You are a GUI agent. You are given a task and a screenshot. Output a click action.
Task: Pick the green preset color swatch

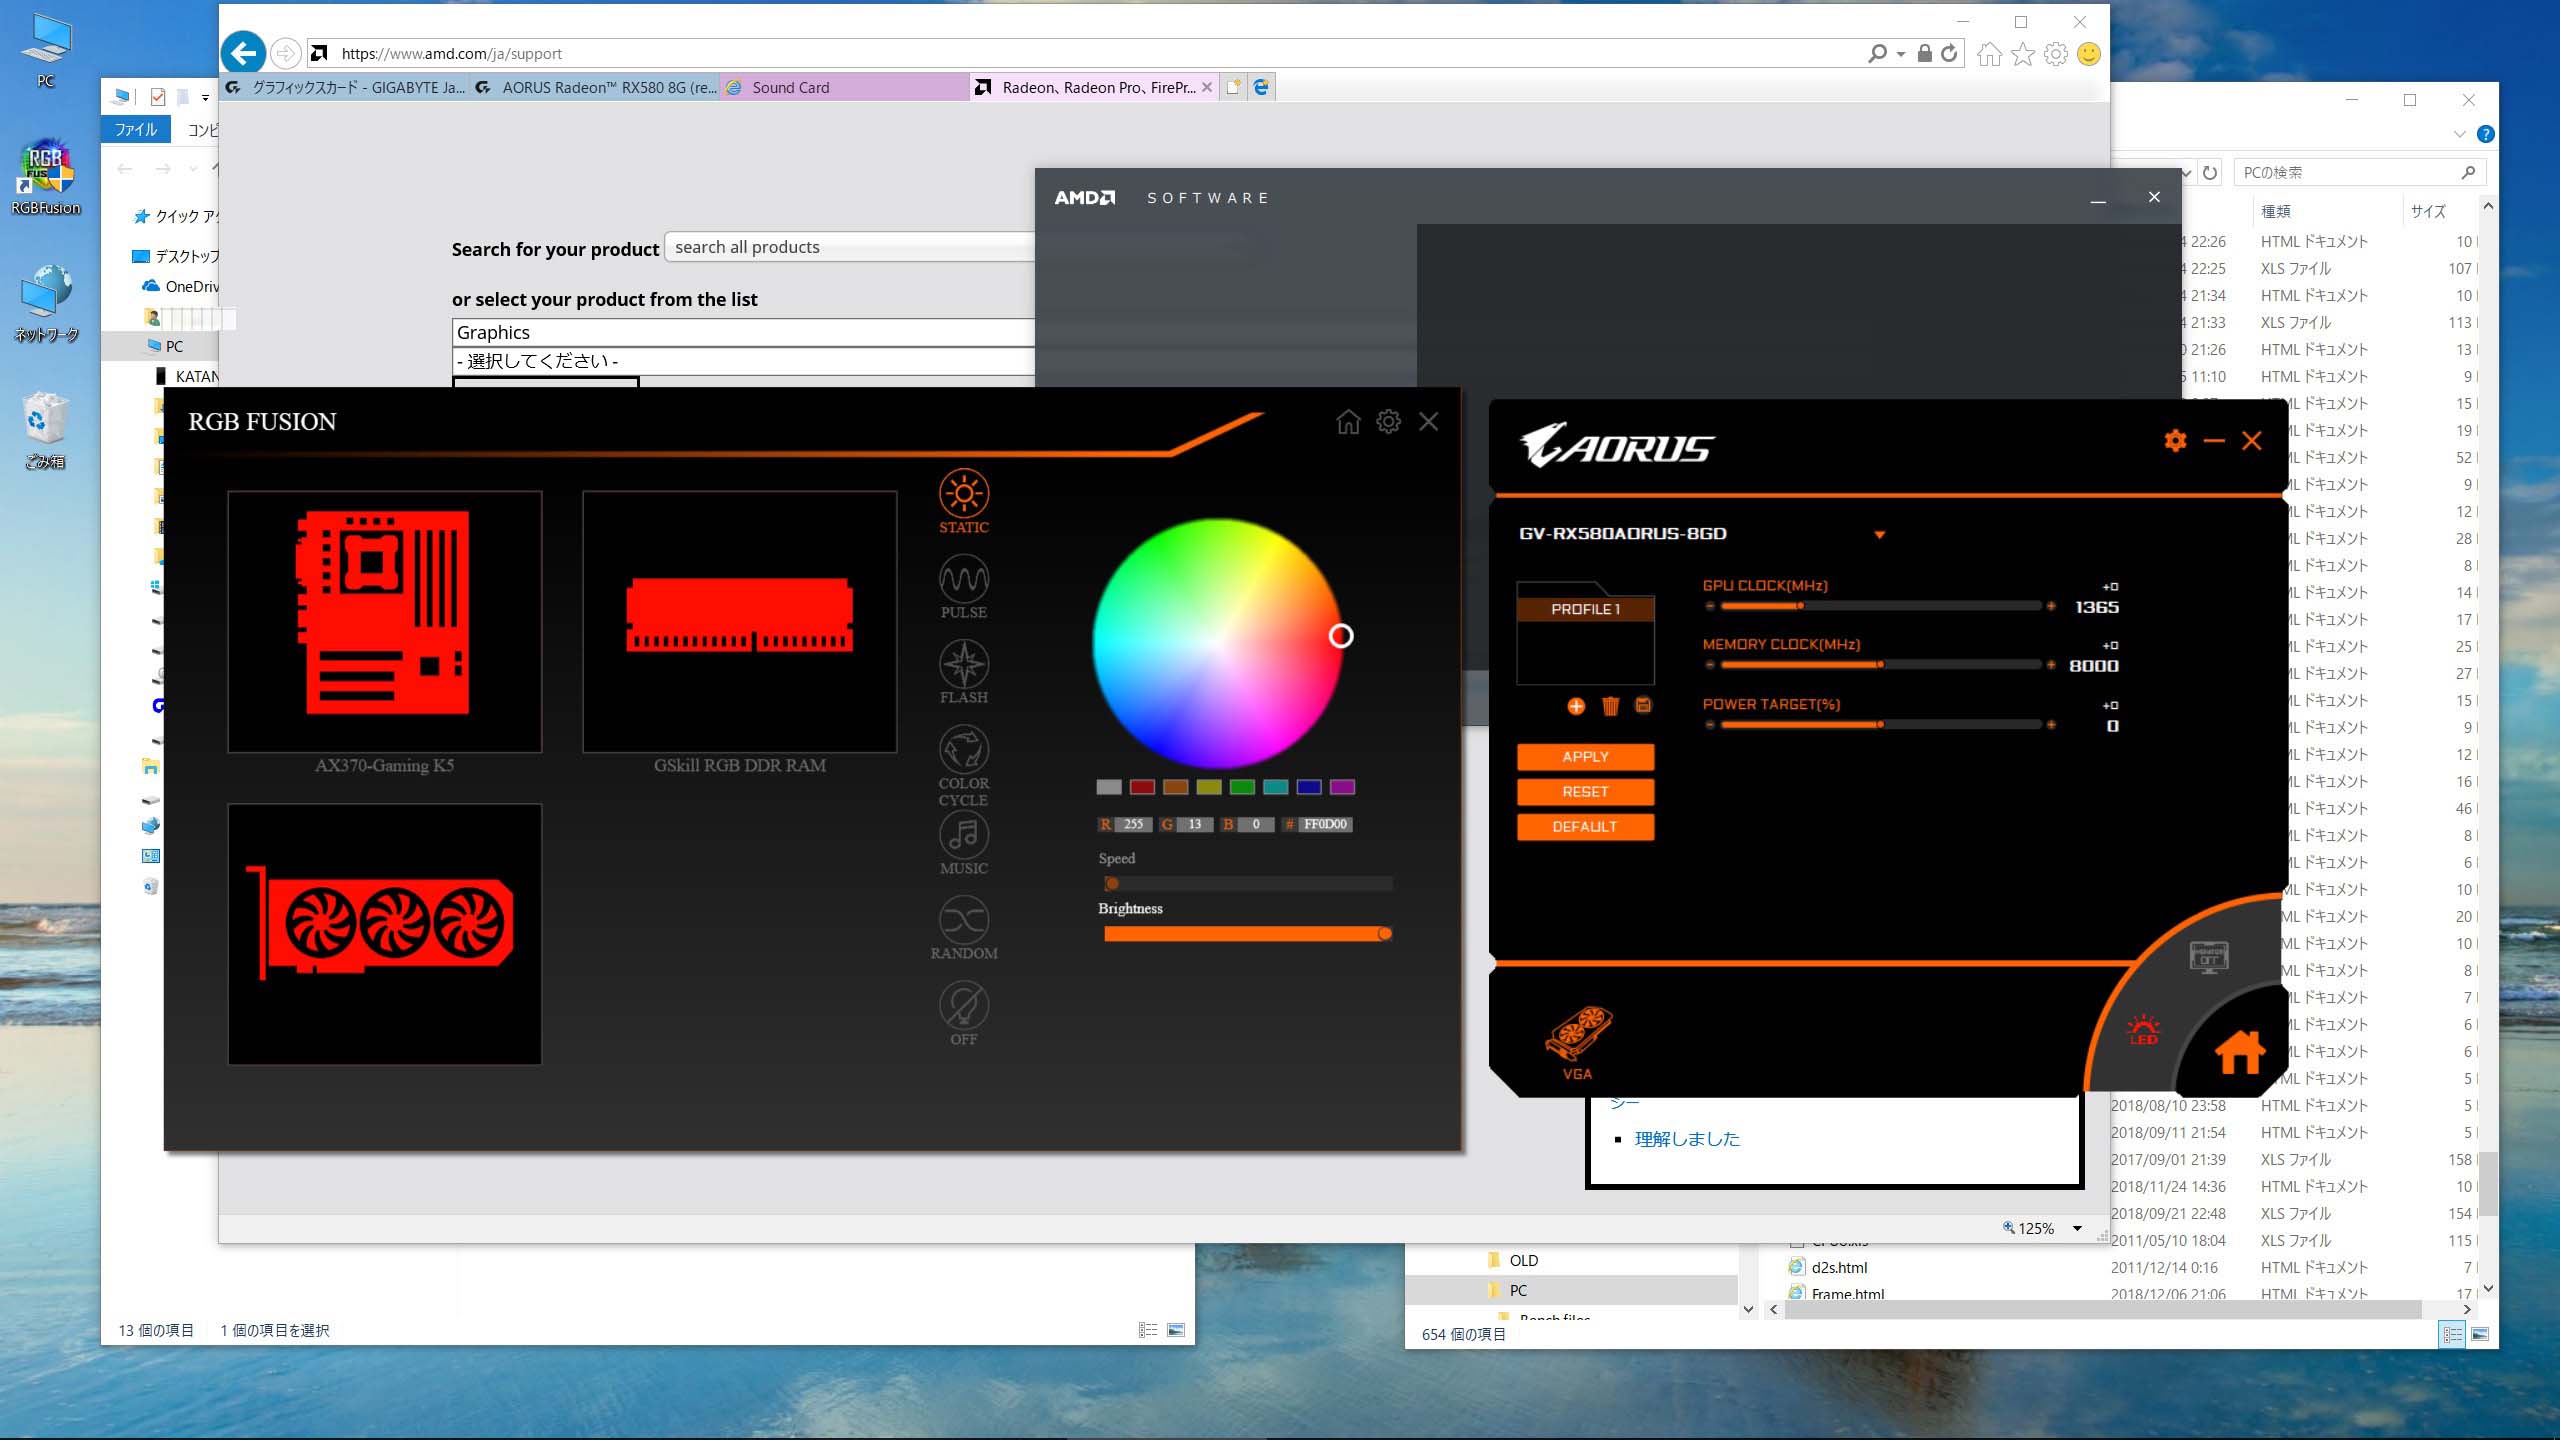point(1242,788)
